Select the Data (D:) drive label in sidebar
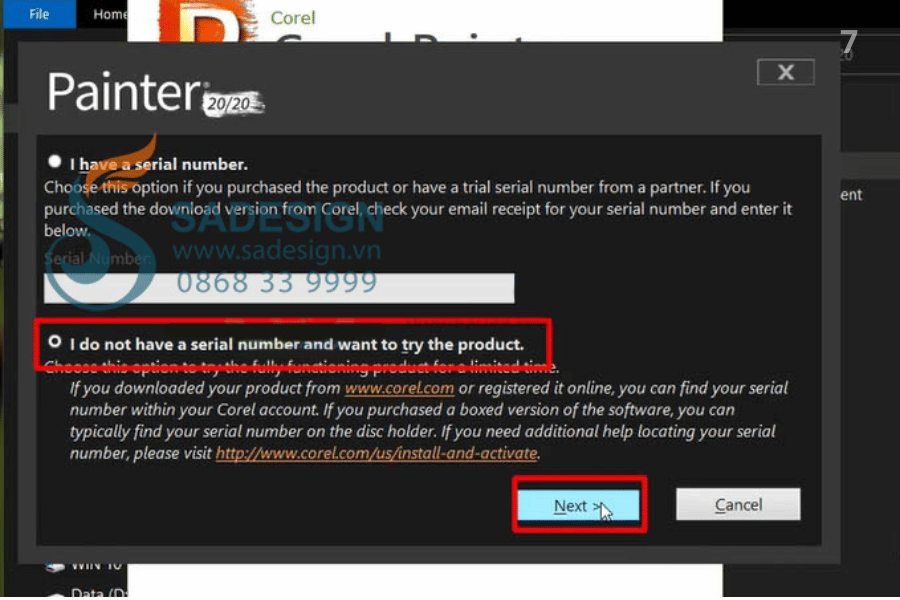 (x=99, y=594)
